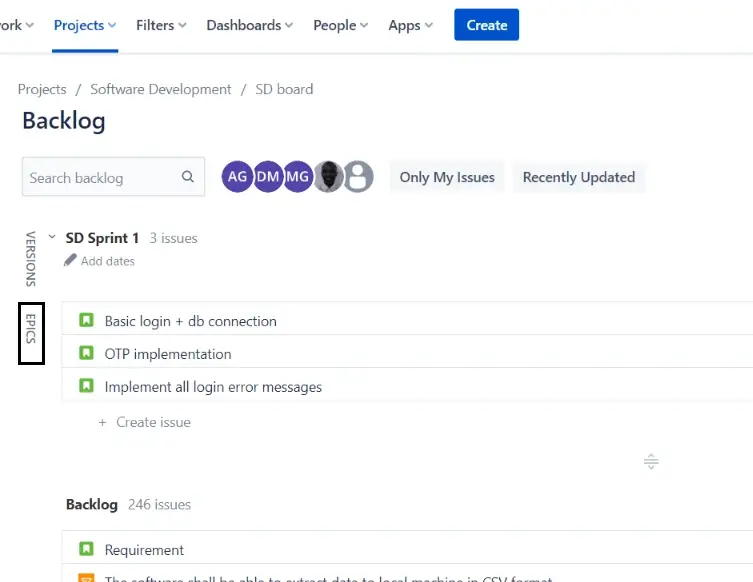Screen dimensions: 753x582
Task: Collapse the SD Sprint 1 section
Action: pyautogui.click(x=52, y=238)
